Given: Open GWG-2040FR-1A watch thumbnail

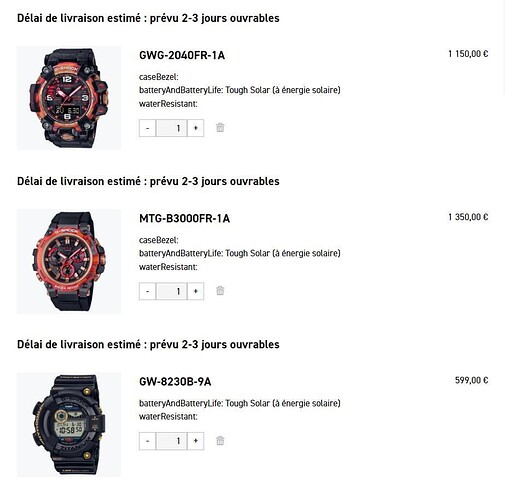Looking at the screenshot, I should 69,98.
